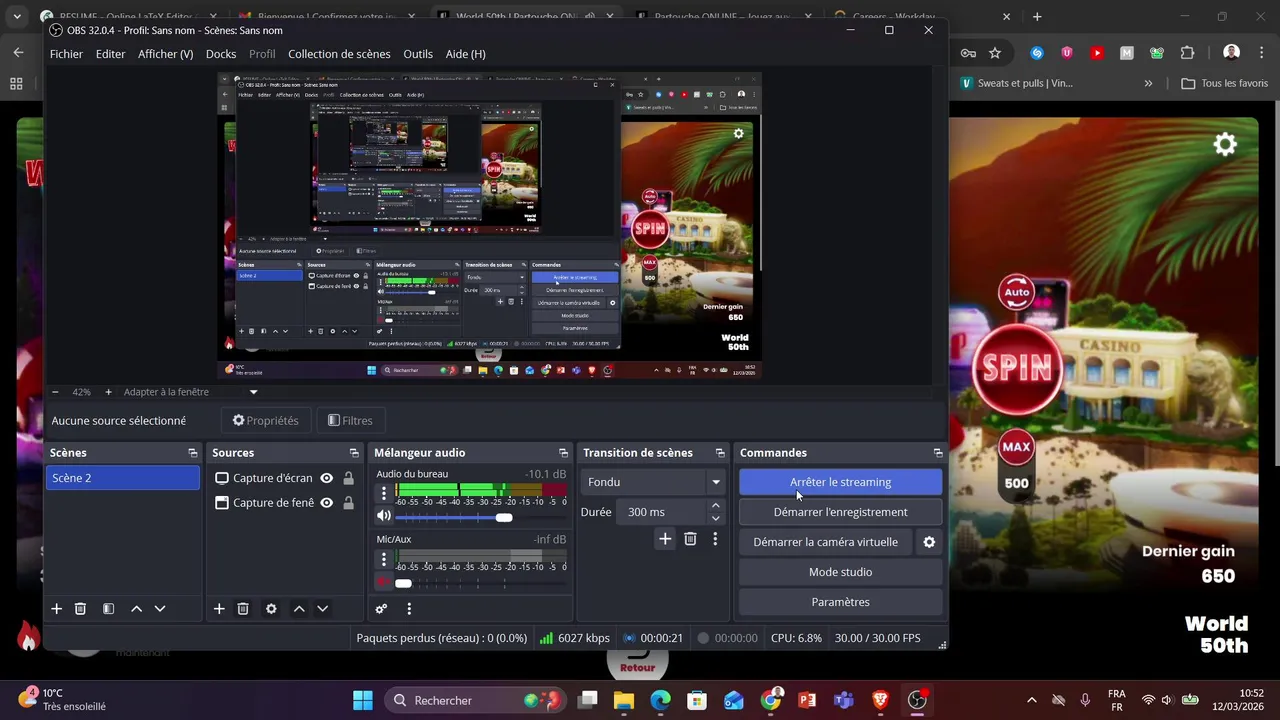This screenshot has height=720, width=1280.
Task: Undock the Scènes panel
Action: (x=193, y=453)
